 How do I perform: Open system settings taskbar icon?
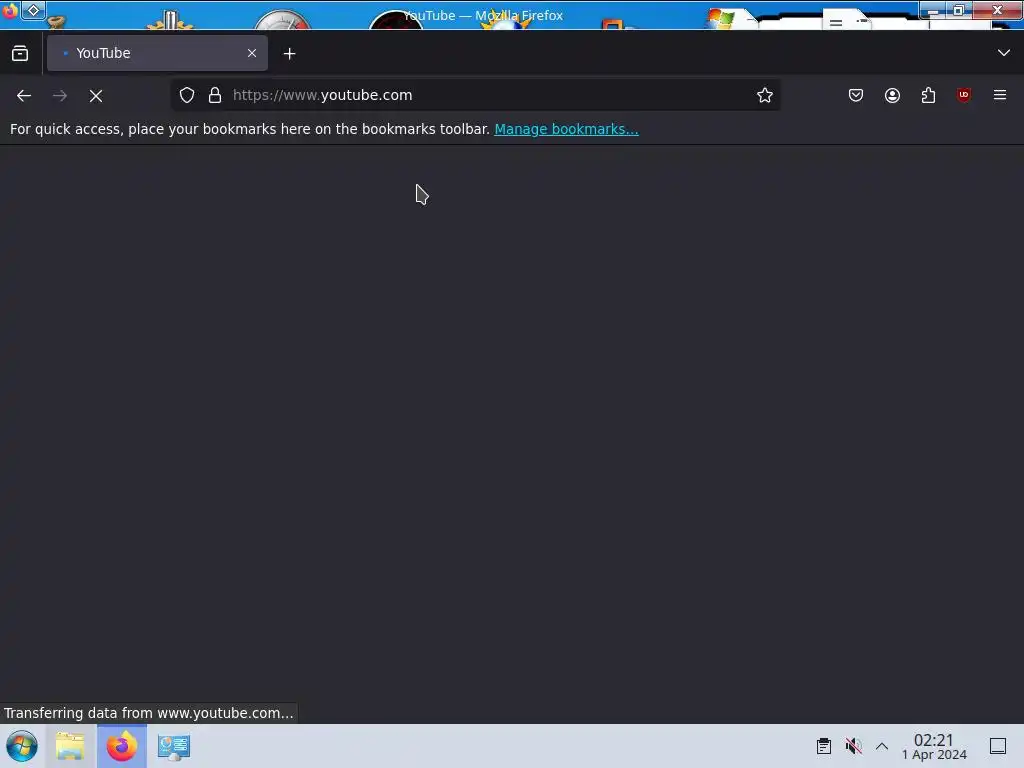coord(174,746)
